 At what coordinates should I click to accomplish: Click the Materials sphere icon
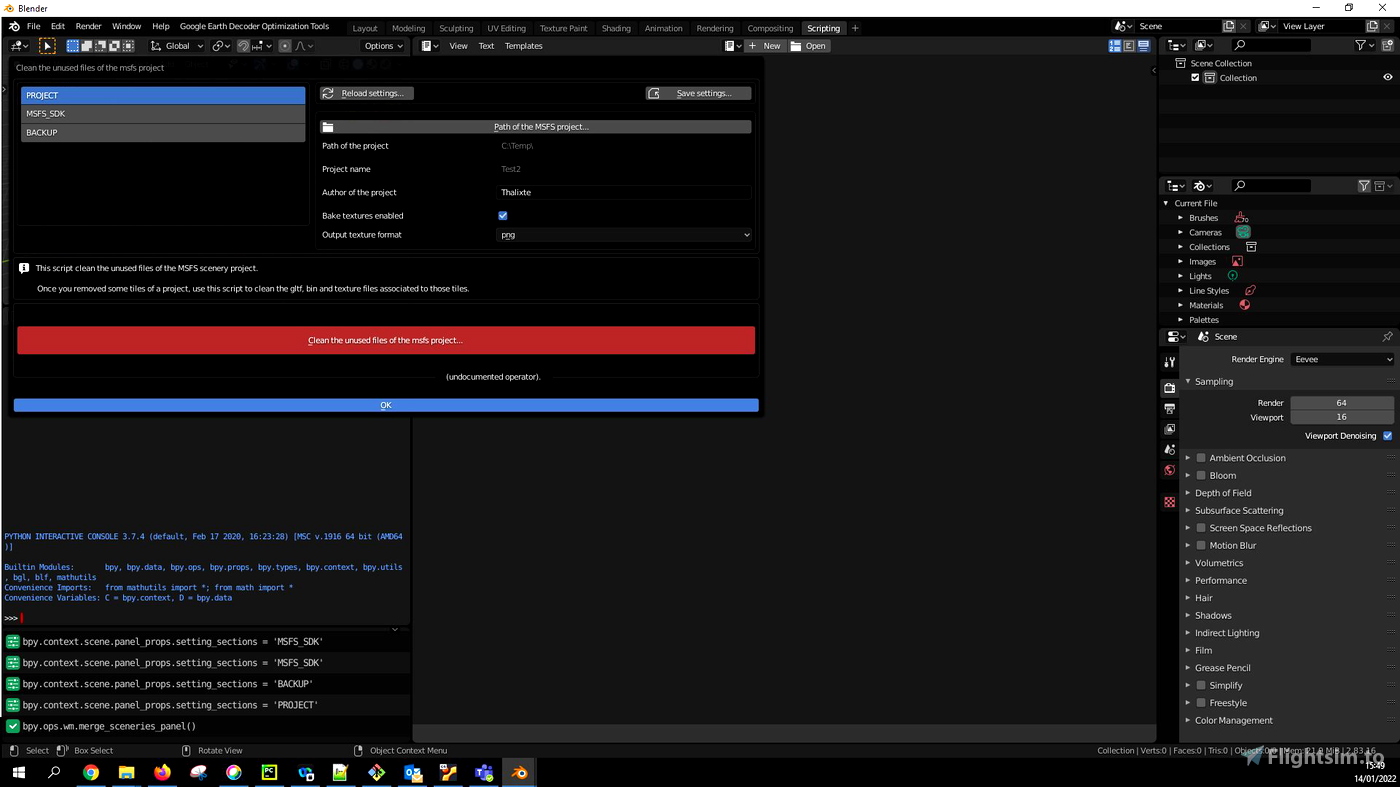point(1245,305)
